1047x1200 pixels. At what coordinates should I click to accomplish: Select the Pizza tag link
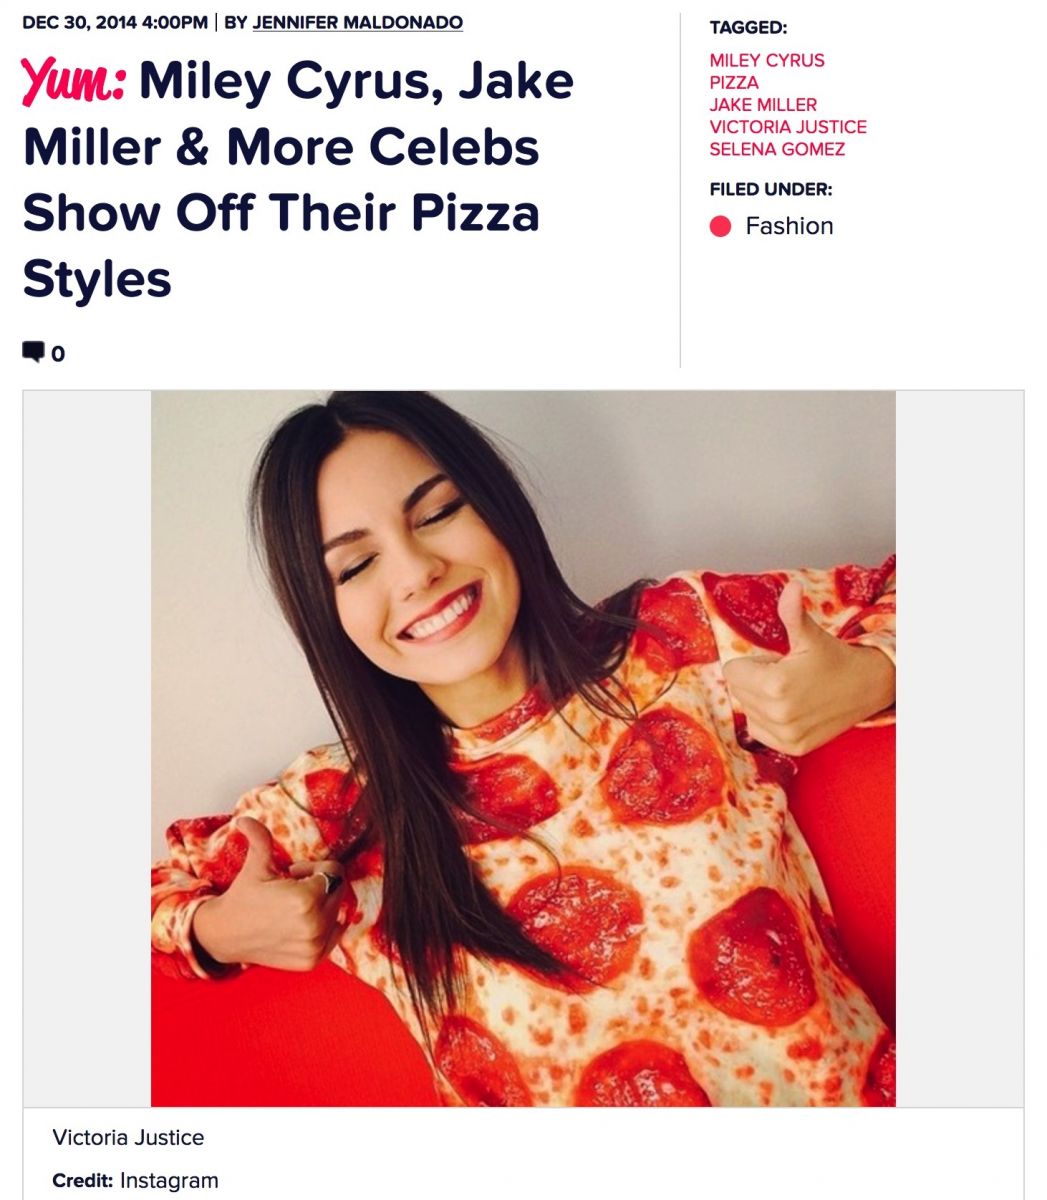point(733,82)
